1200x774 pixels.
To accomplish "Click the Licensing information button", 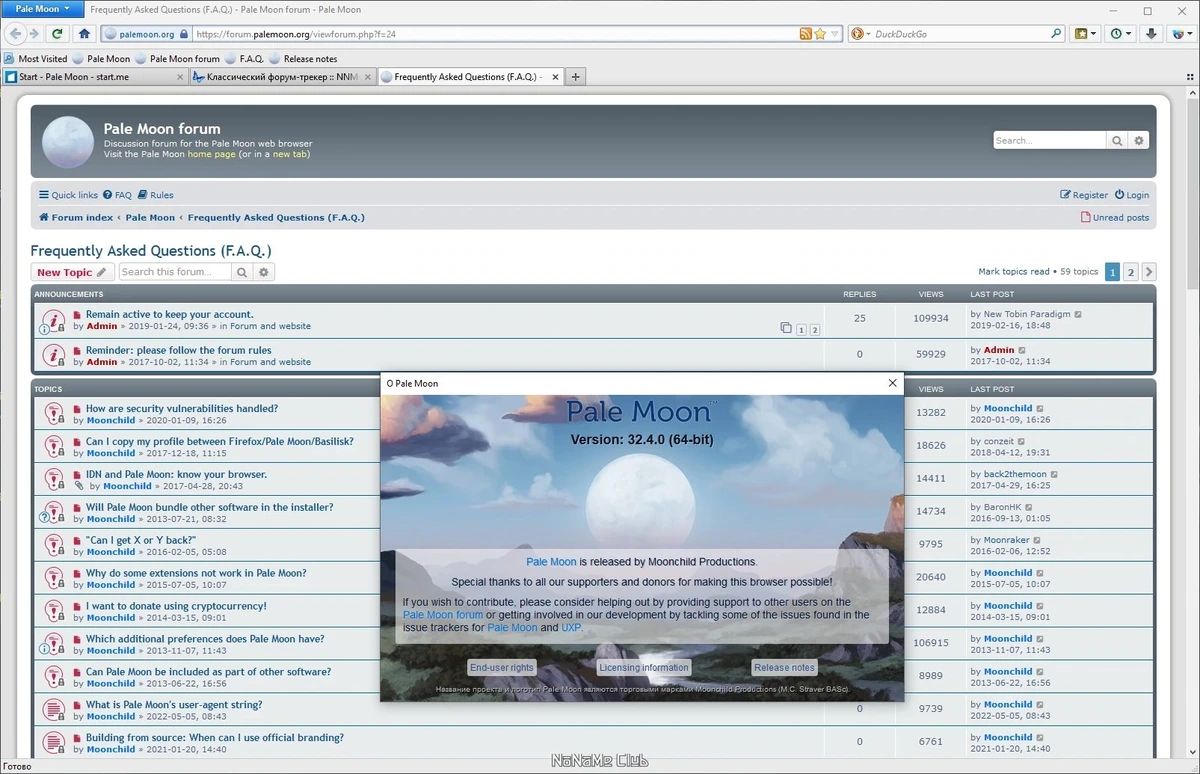I will pyautogui.click(x=644, y=668).
